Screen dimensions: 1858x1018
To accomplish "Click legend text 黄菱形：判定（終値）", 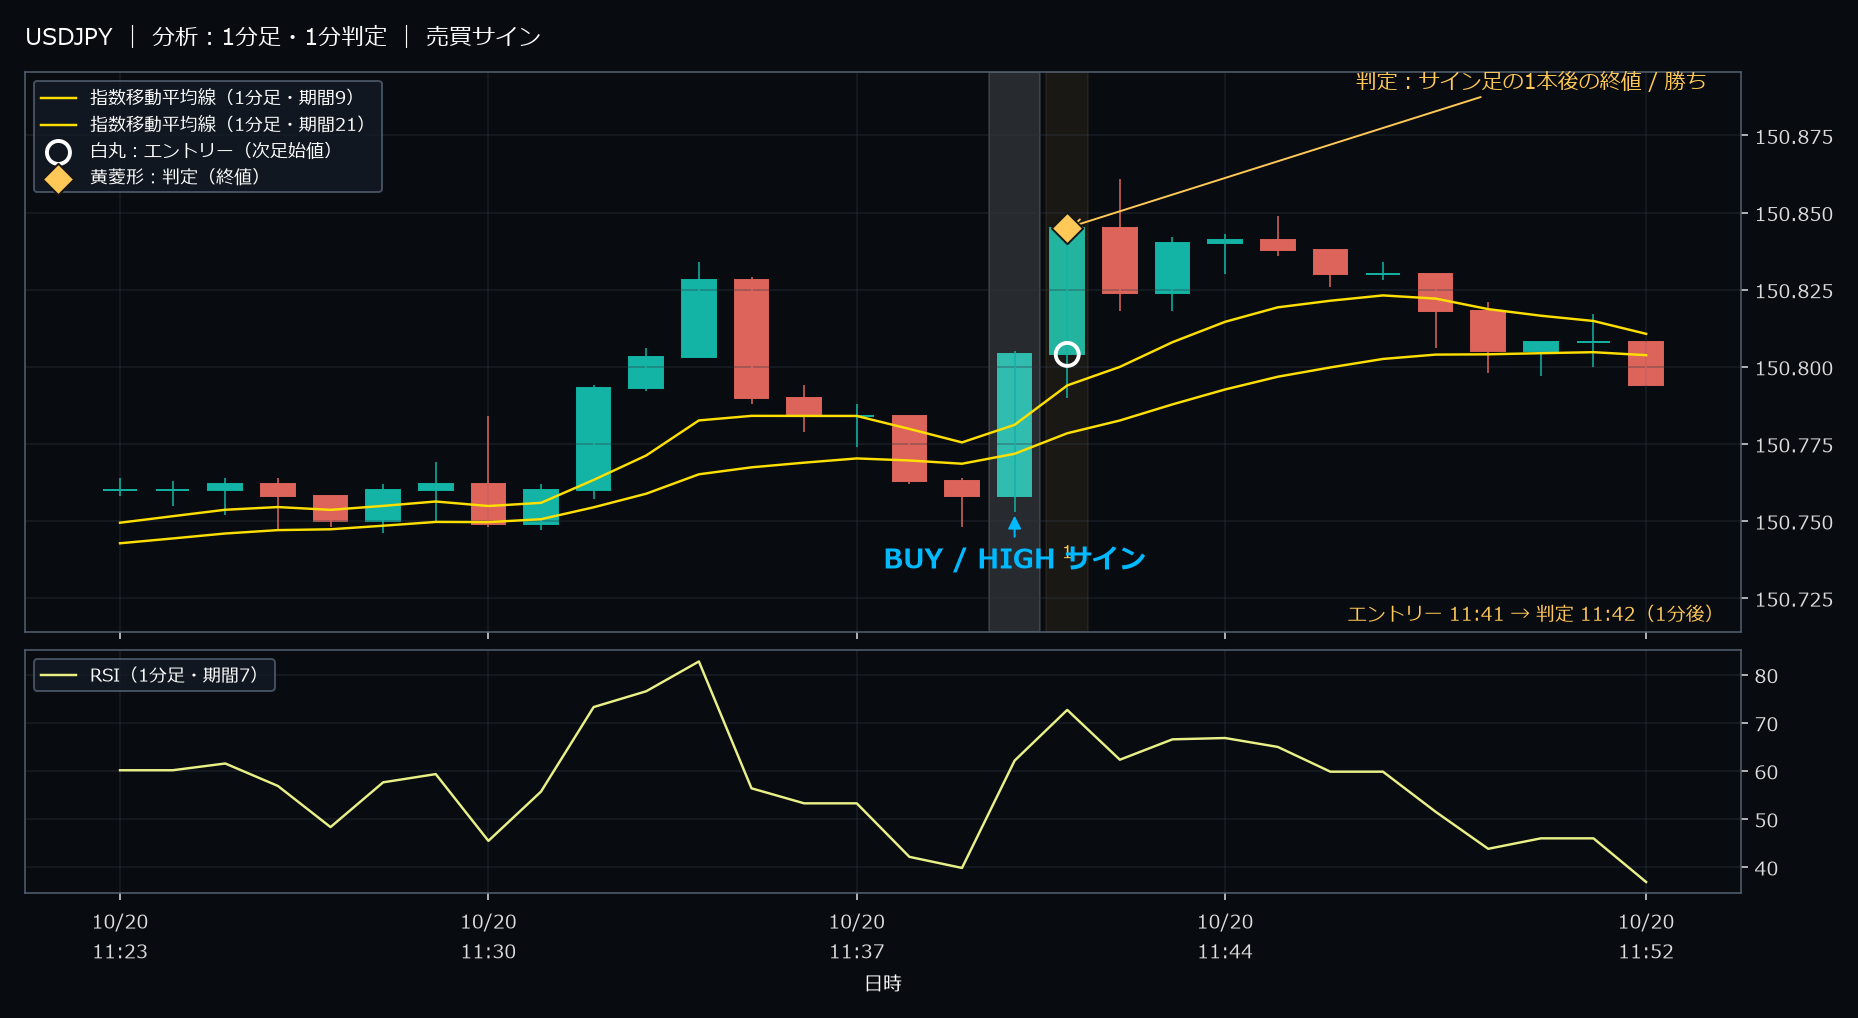I will [175, 176].
